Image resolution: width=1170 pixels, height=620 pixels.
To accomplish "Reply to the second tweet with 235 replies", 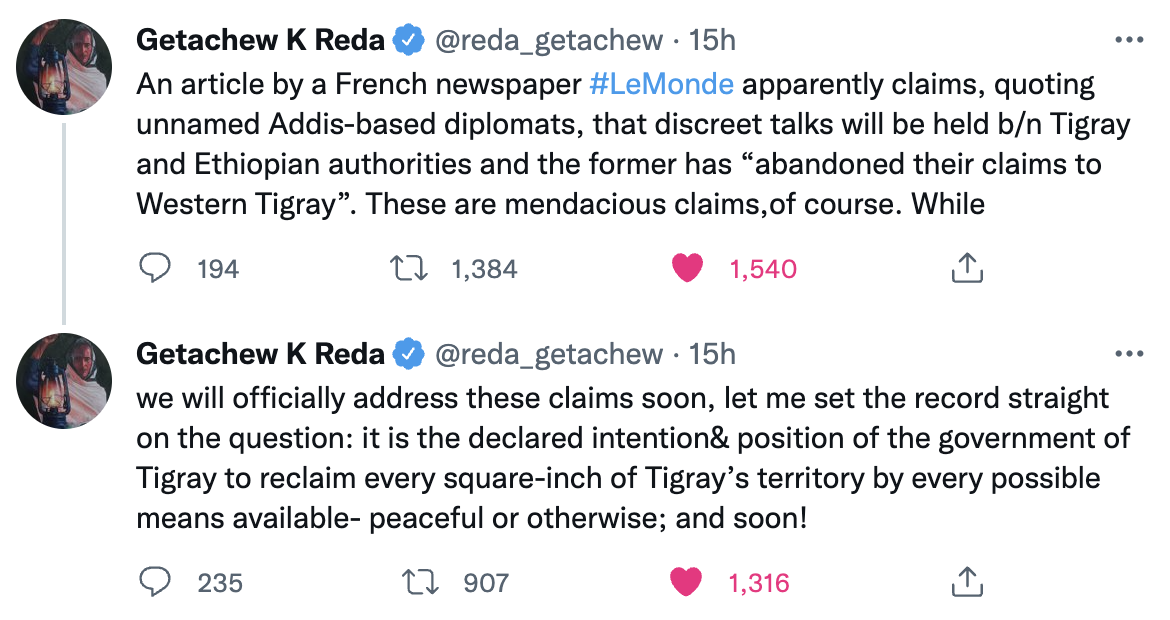I will coord(154,582).
